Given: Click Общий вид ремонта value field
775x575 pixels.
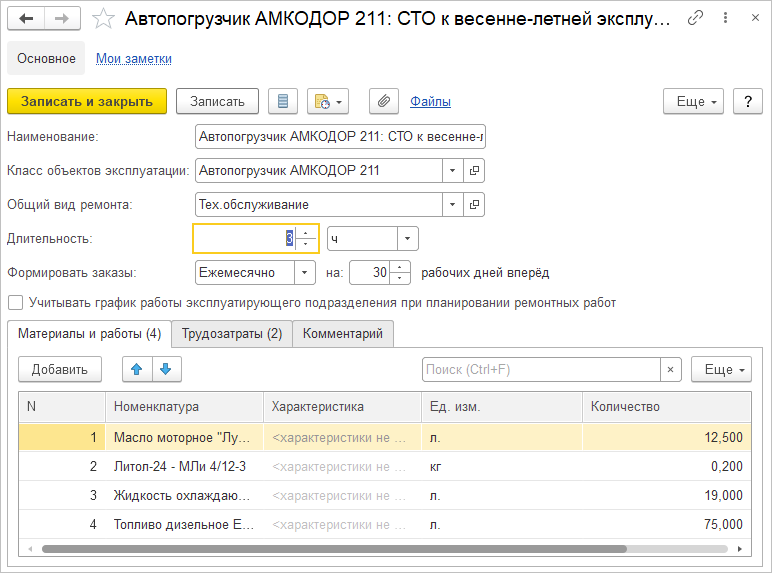Looking at the screenshot, I should click(x=319, y=205).
